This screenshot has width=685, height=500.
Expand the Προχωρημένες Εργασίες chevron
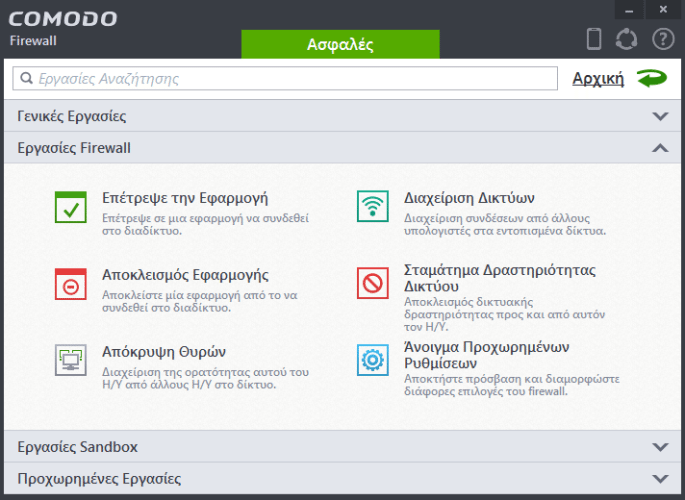pos(660,479)
